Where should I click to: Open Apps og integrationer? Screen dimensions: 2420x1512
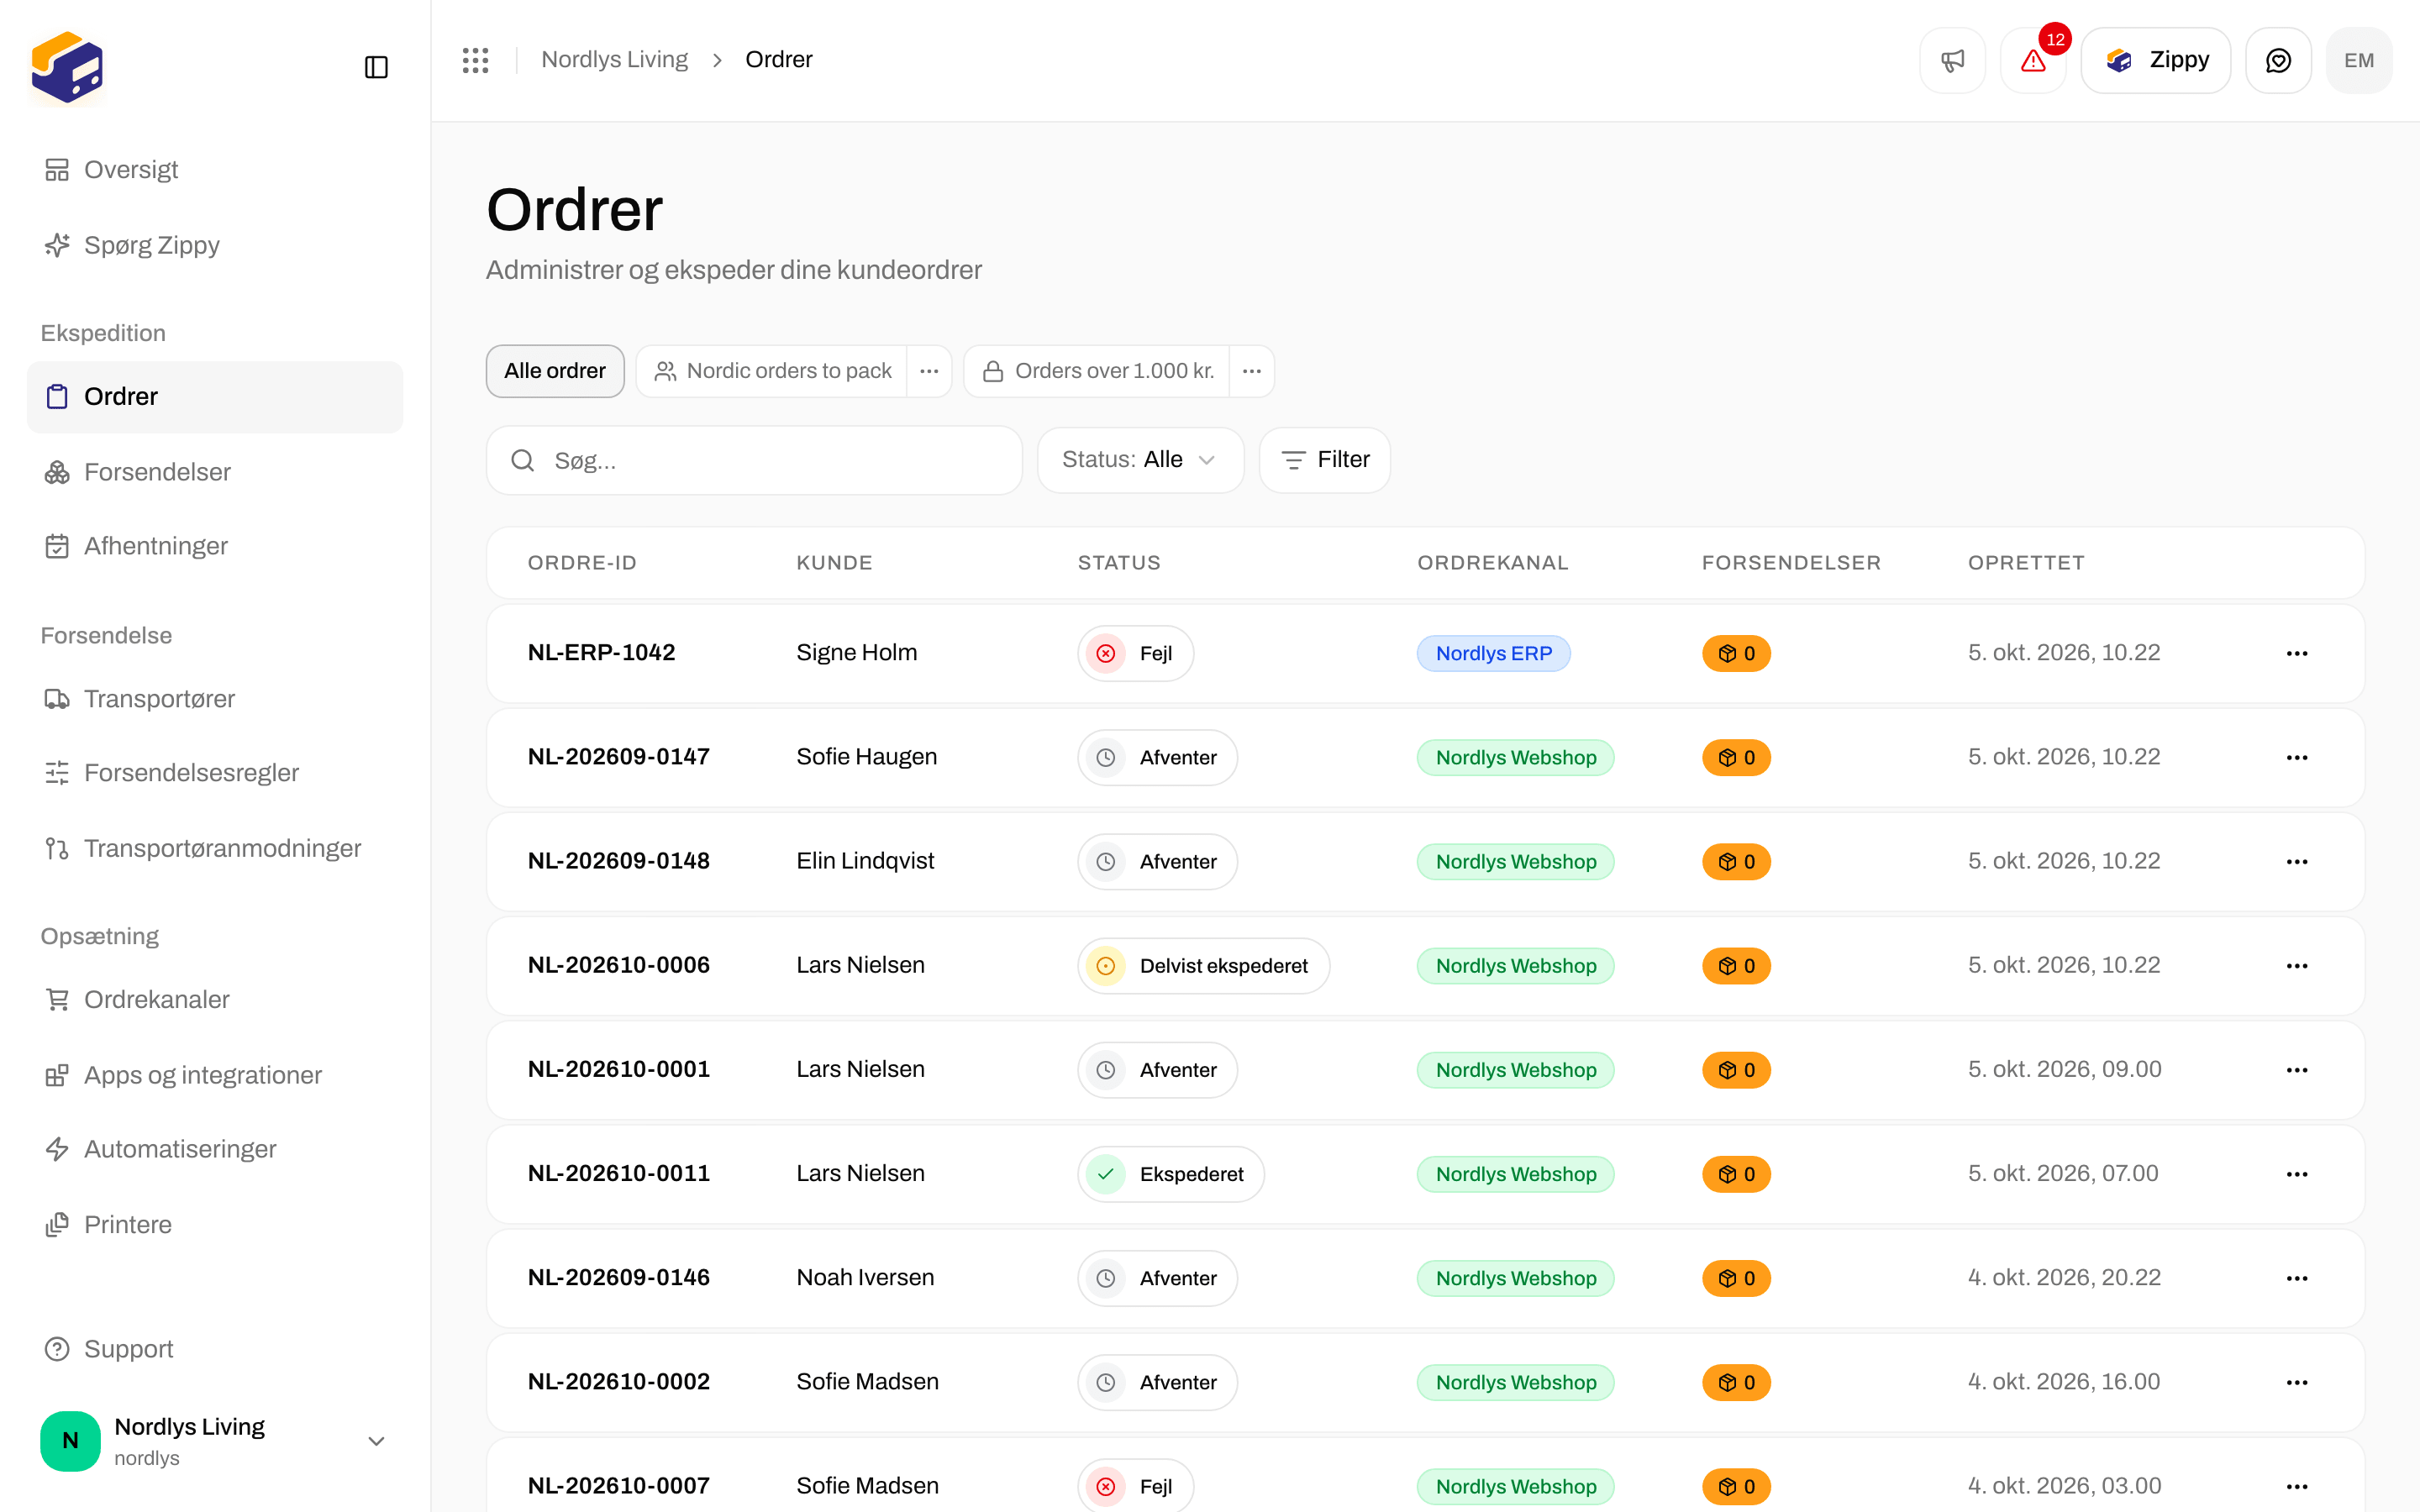pos(215,1075)
